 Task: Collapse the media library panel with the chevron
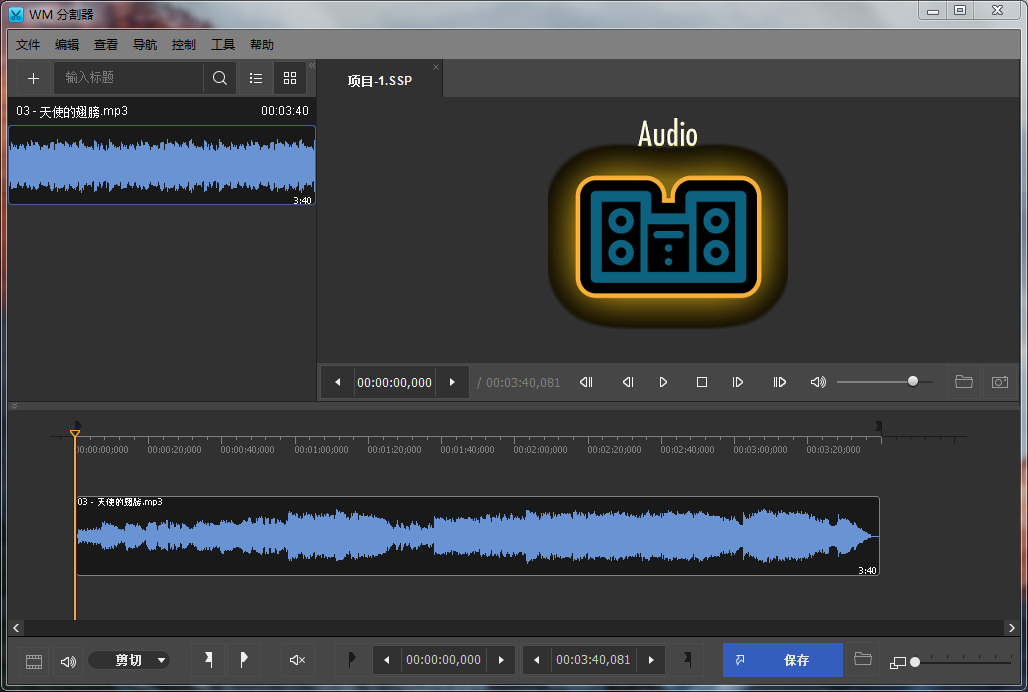311,66
